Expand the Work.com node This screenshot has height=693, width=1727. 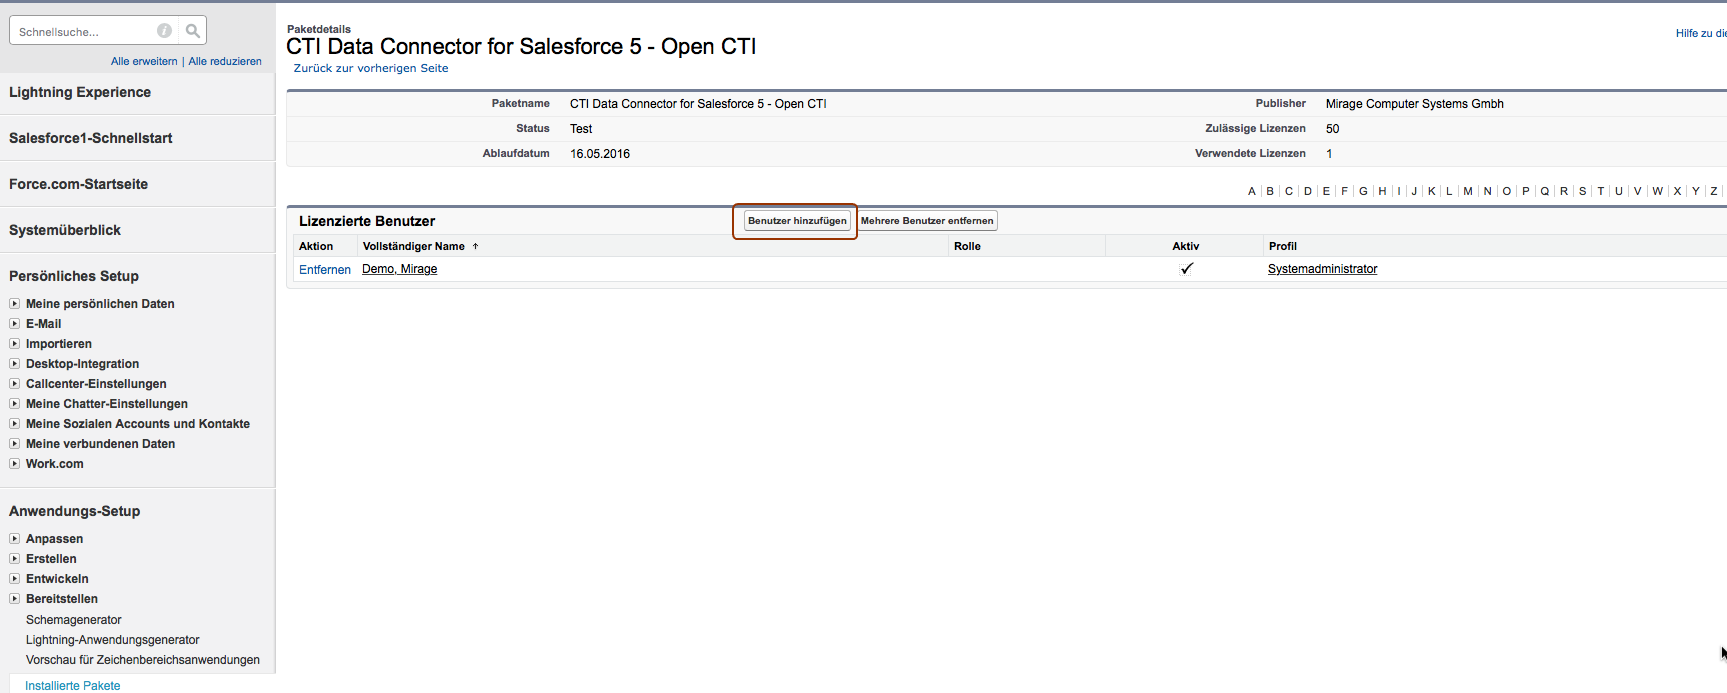(x=14, y=463)
